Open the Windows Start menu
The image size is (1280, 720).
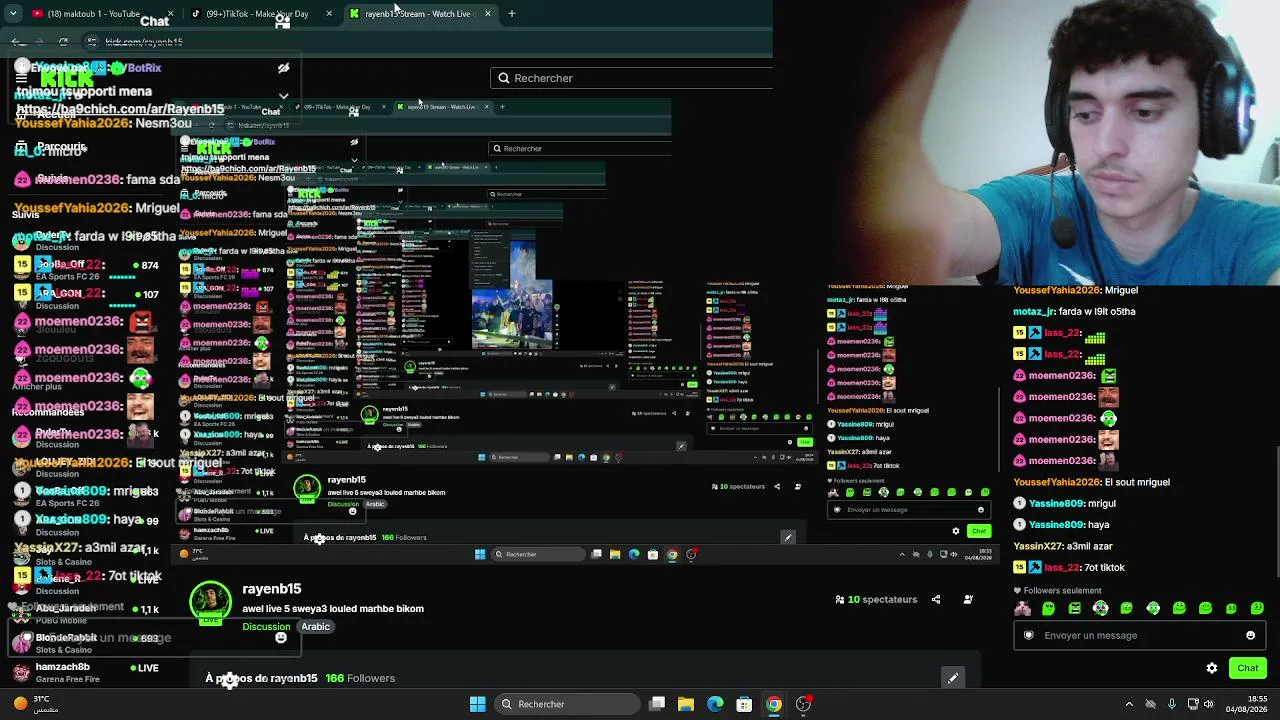point(478,704)
